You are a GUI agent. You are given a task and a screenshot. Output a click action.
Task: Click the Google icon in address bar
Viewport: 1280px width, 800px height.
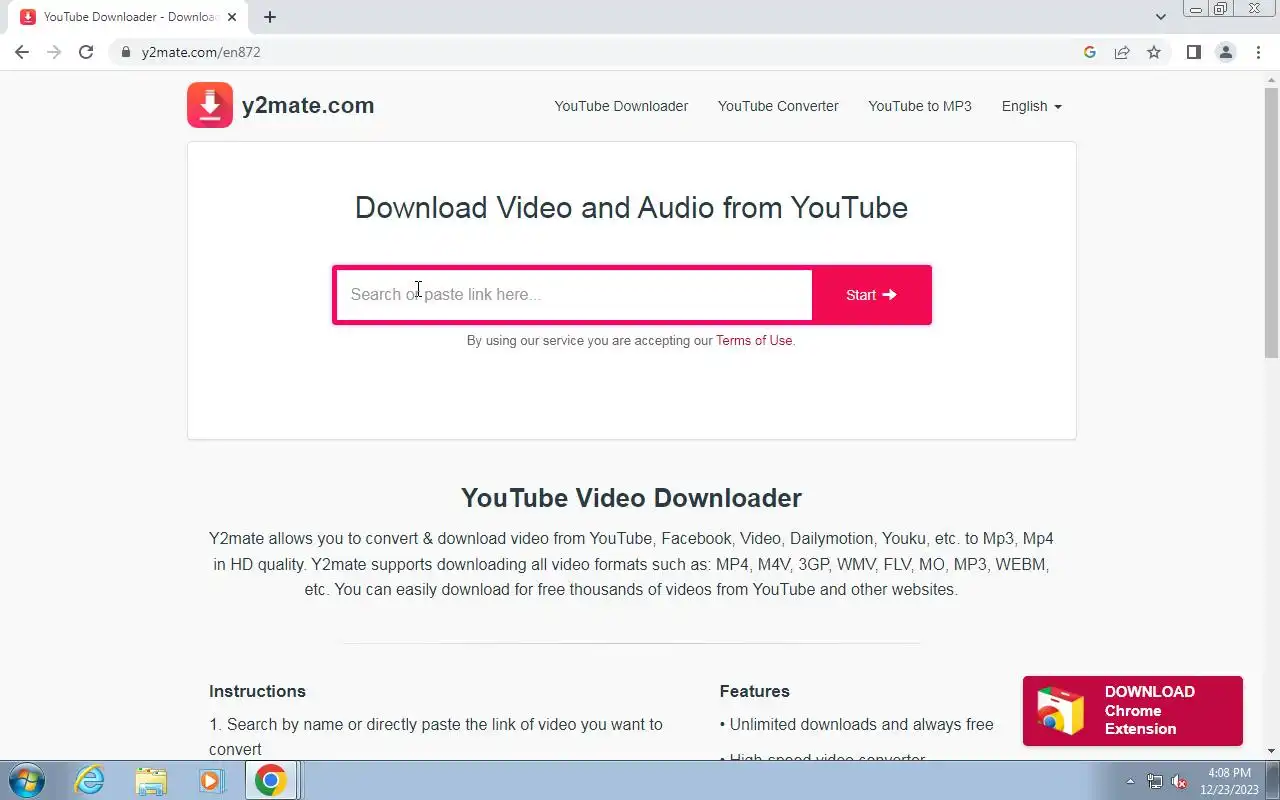1090,52
